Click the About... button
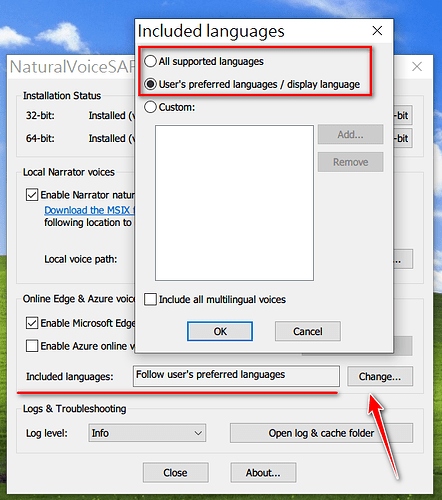This screenshot has height=500, width=442. point(263,472)
